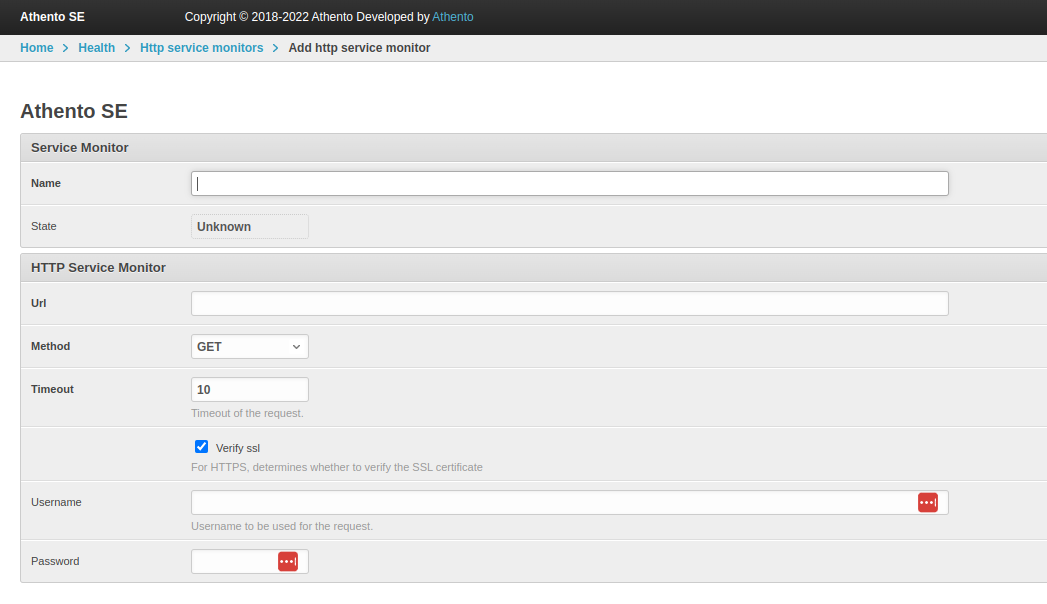Select 'Add http service monitor' breadcrumb item
The image size is (1047, 604).
tap(359, 48)
